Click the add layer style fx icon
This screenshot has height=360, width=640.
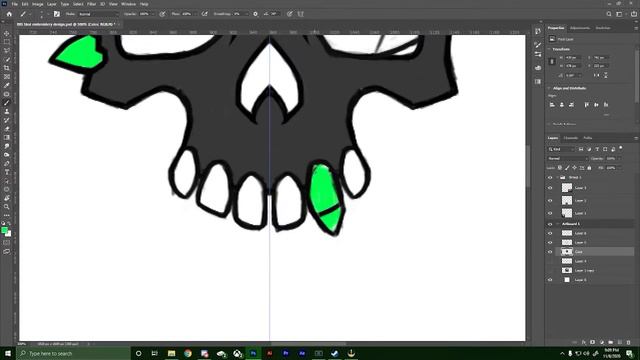tap(584, 342)
